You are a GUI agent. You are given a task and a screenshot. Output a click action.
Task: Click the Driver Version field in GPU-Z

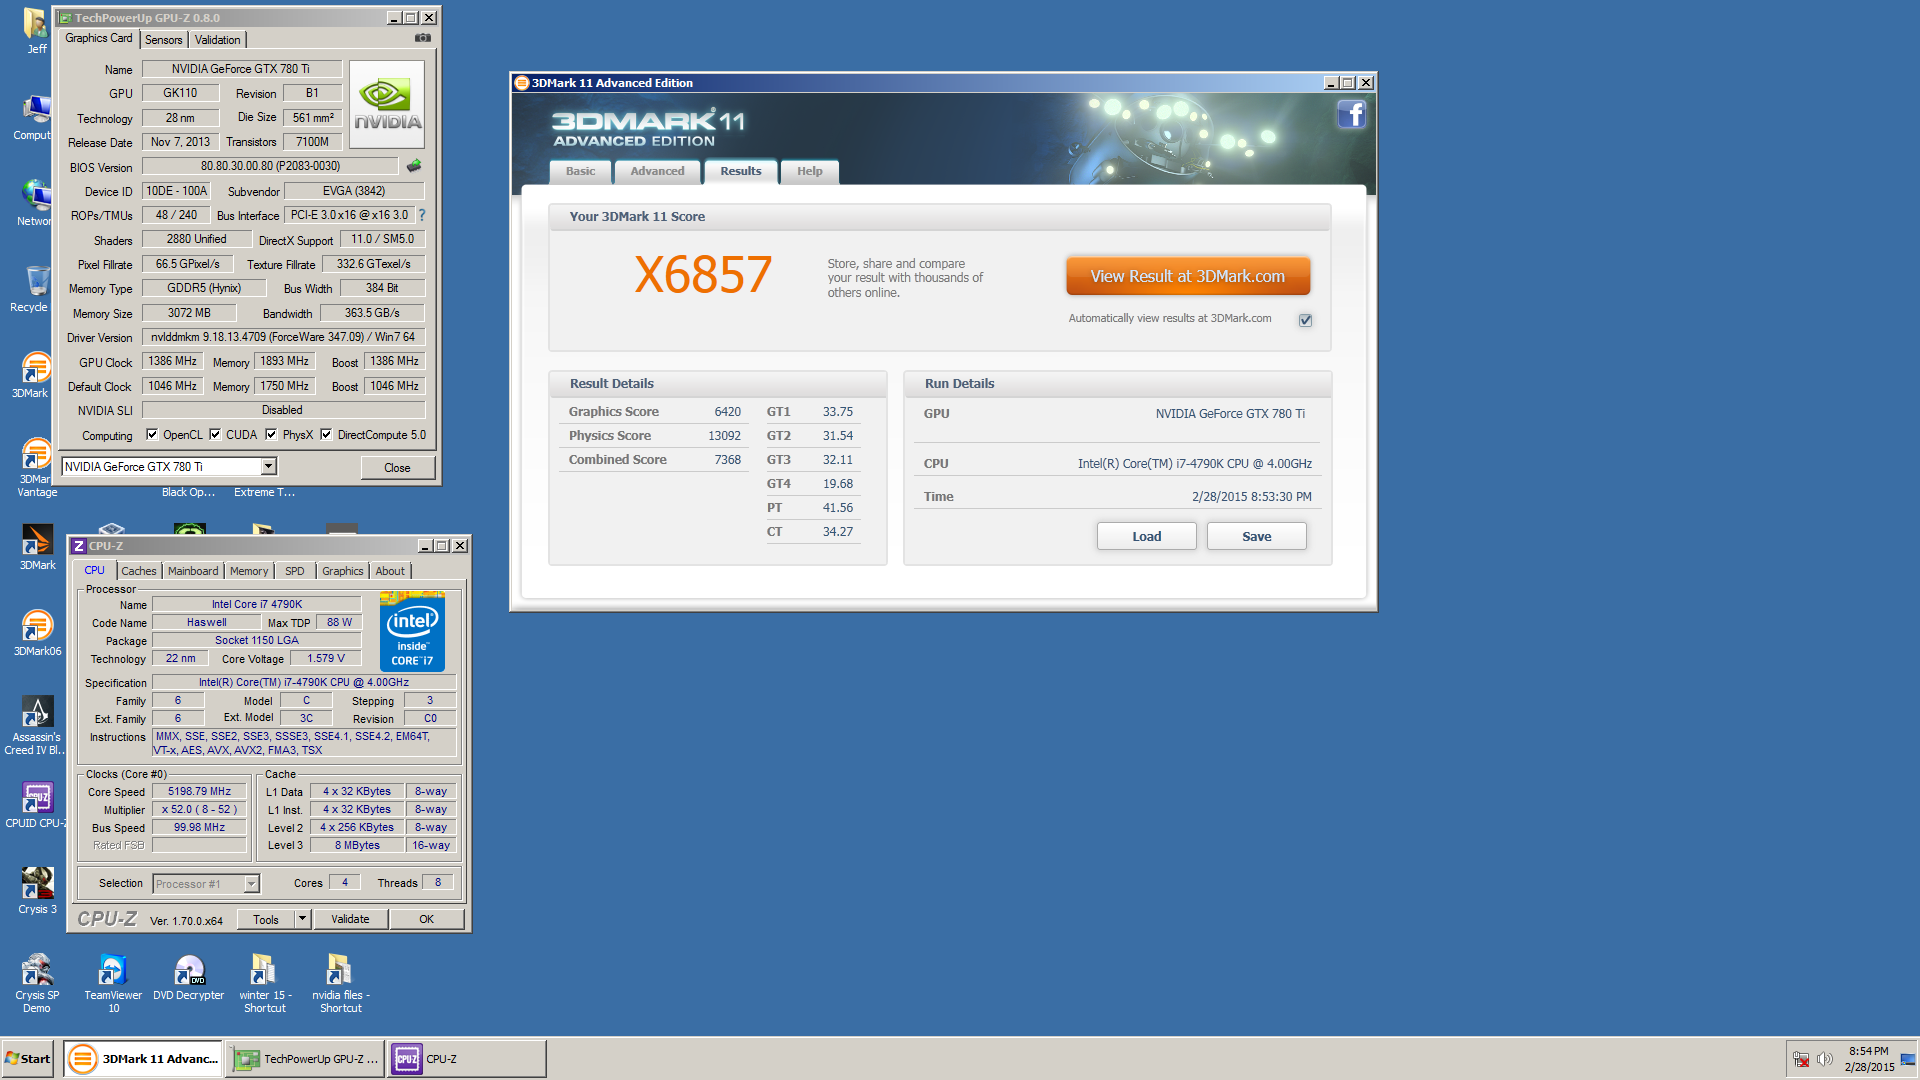(x=283, y=337)
